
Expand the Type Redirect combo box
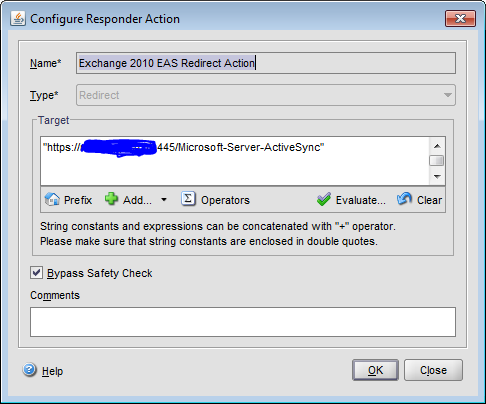(266, 95)
